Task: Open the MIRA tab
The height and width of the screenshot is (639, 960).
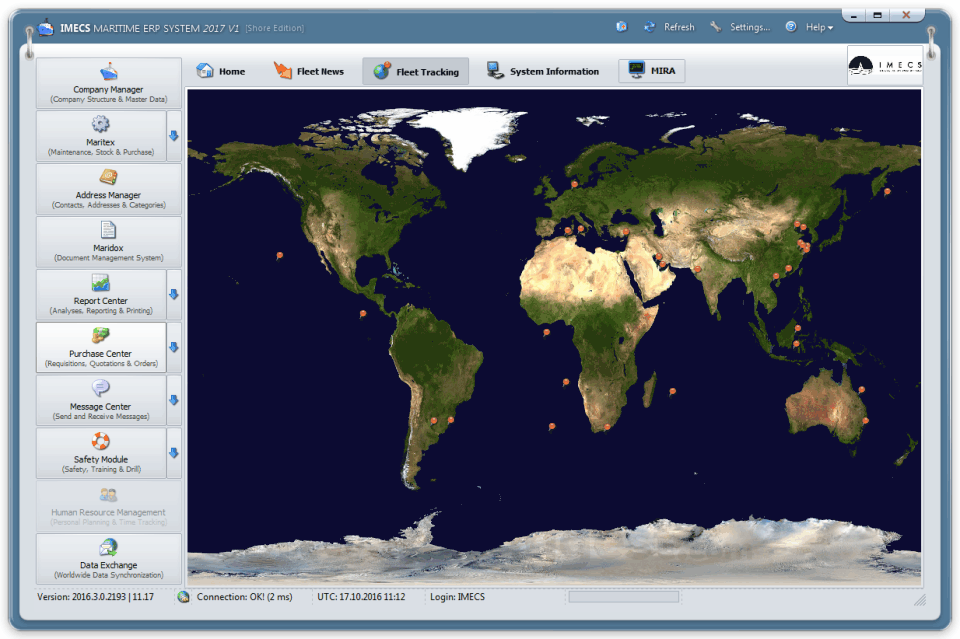Action: 651,70
